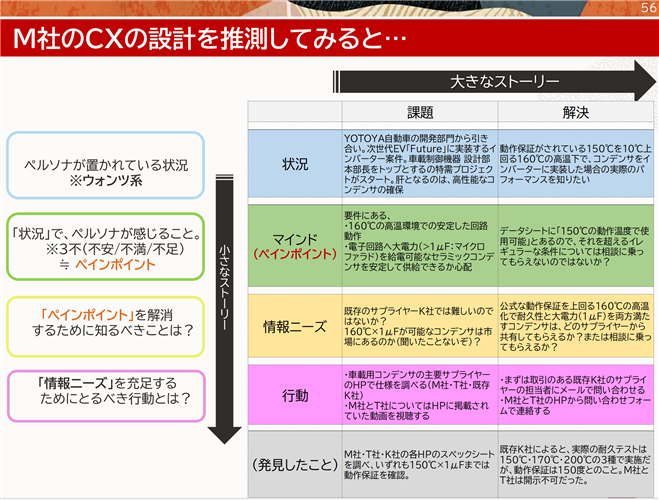This screenshot has height=500, width=659.
Task: Select the pink 行動 row label
Action: coord(295,395)
